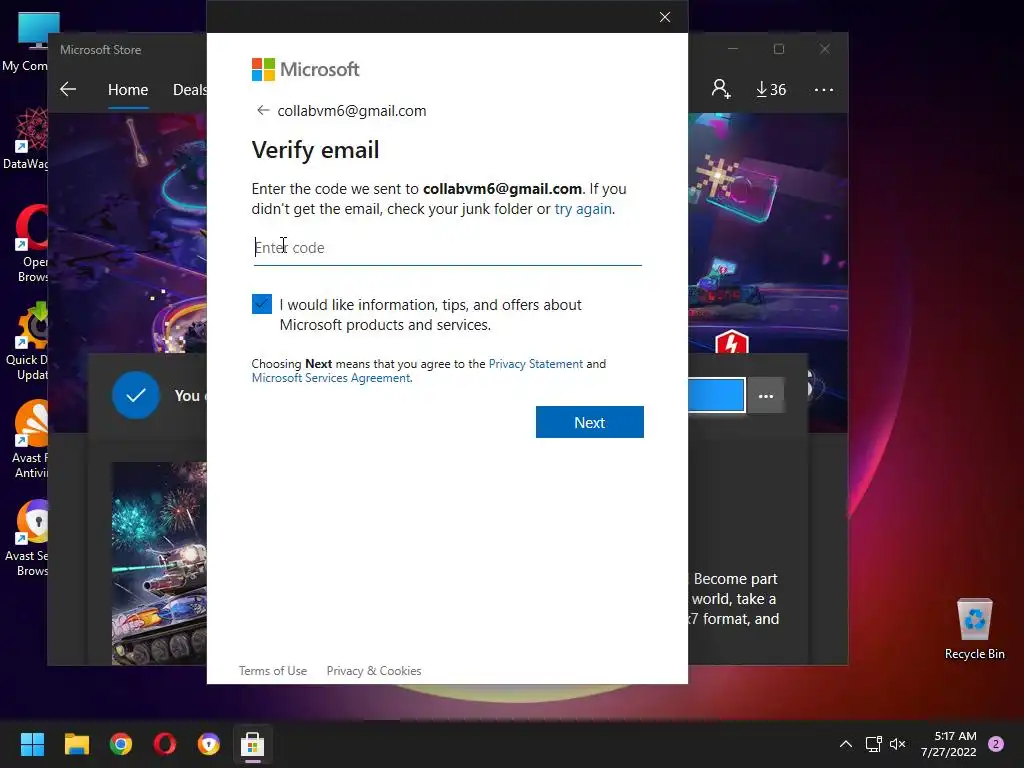Click the blue checkmark circle in Store

point(136,395)
